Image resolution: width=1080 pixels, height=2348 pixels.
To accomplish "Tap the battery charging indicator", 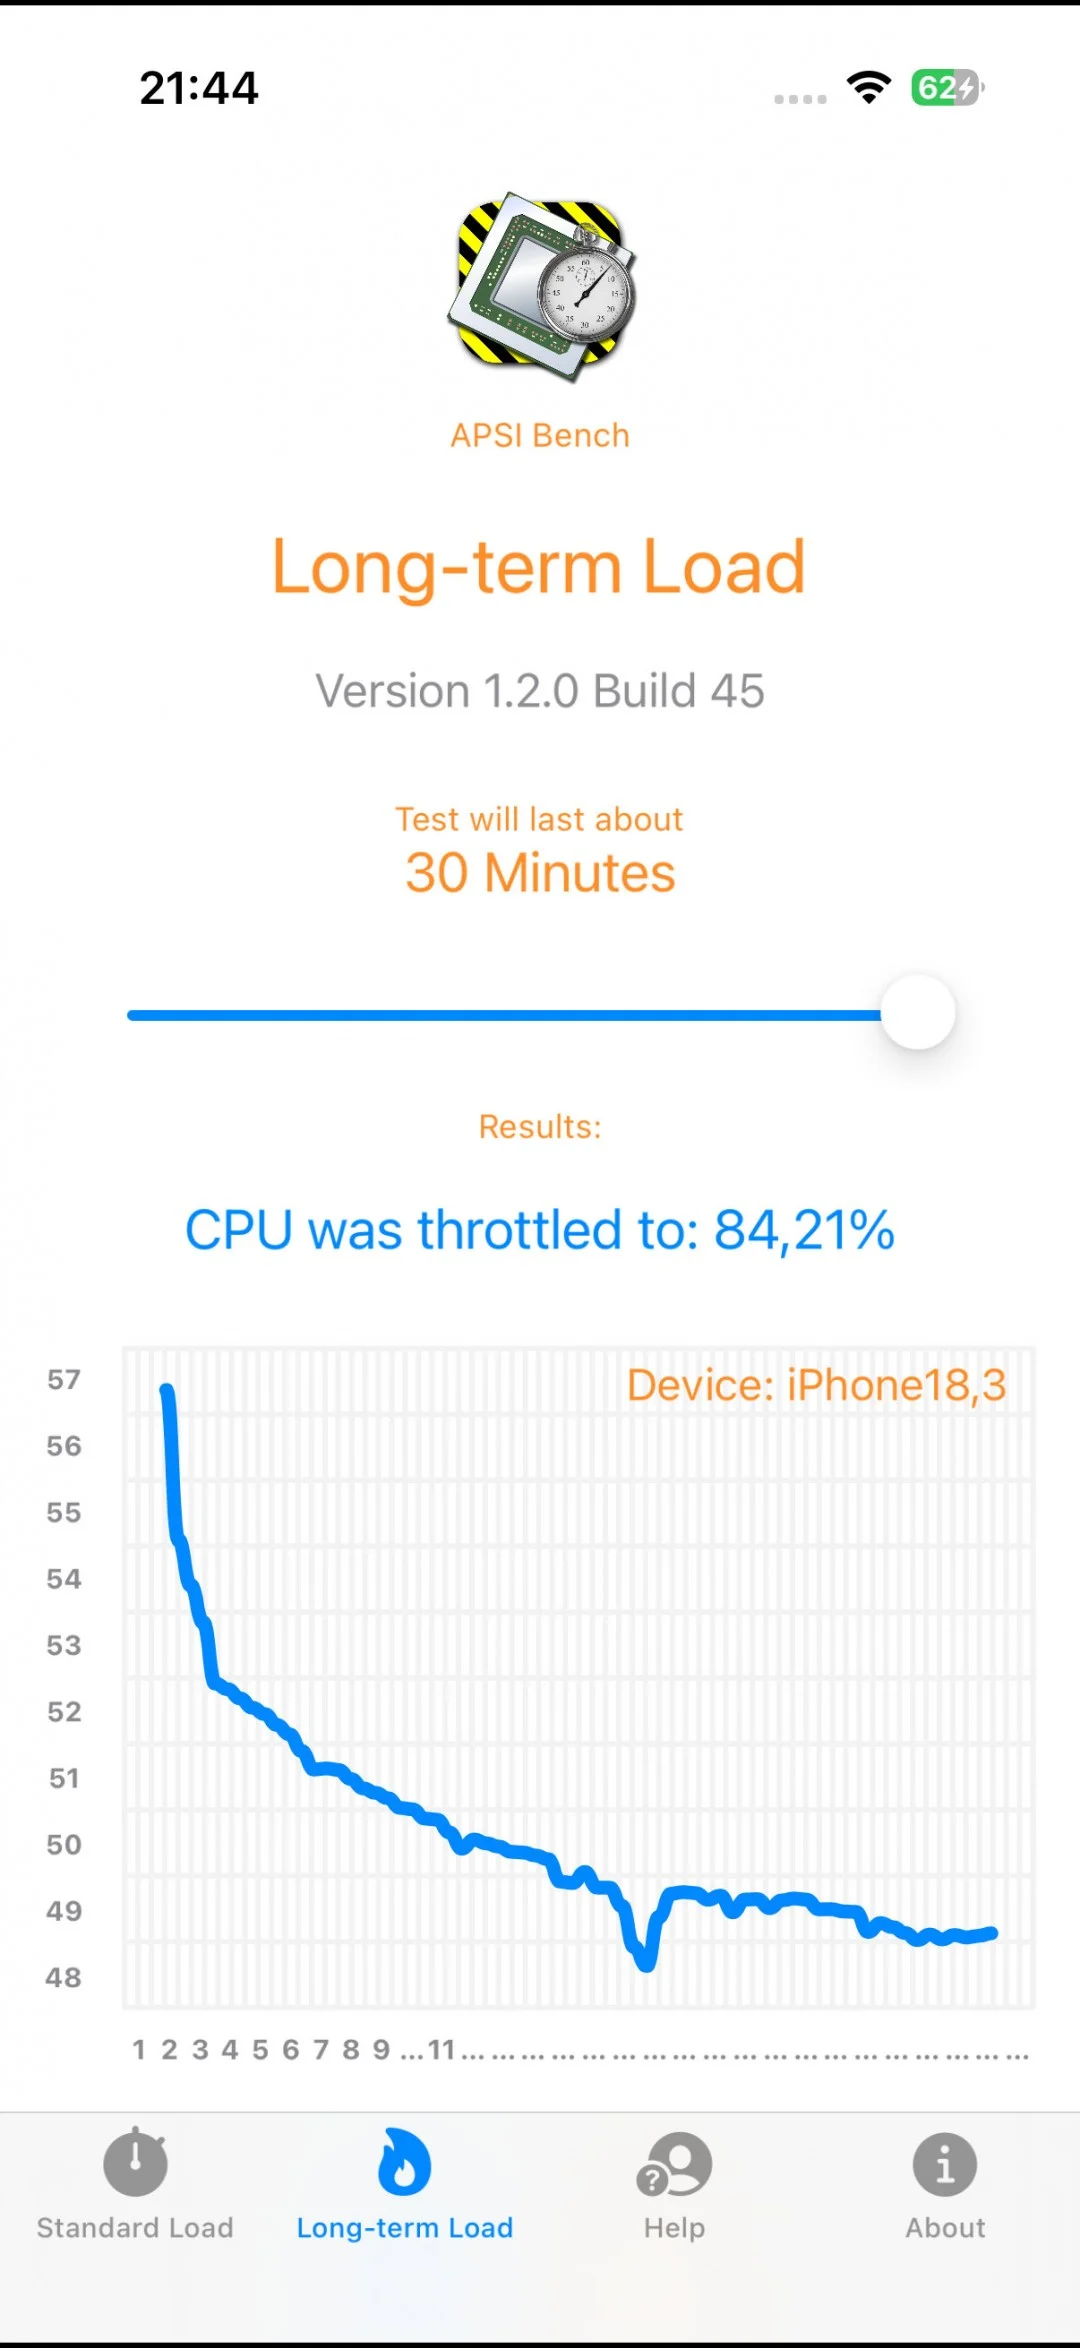I will point(946,88).
